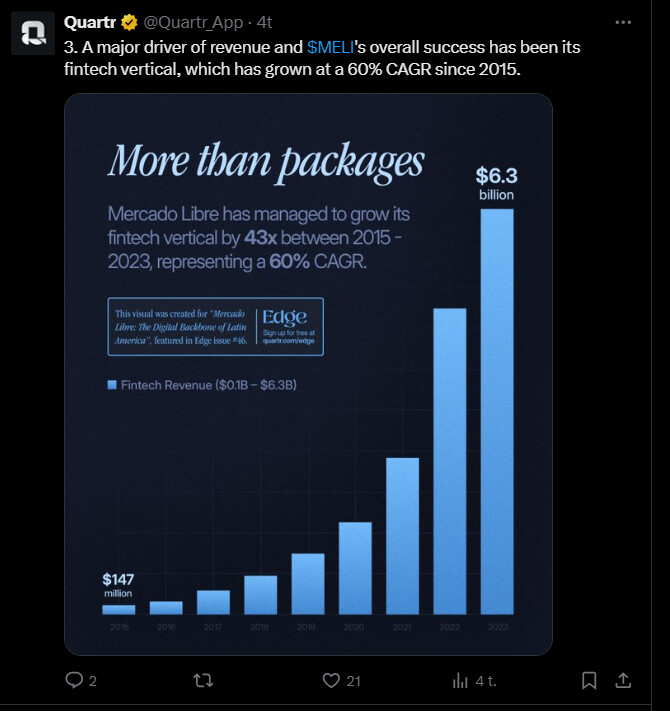The image size is (670, 711).
Task: Open the $MELI cashtag link
Action: pos(330,48)
